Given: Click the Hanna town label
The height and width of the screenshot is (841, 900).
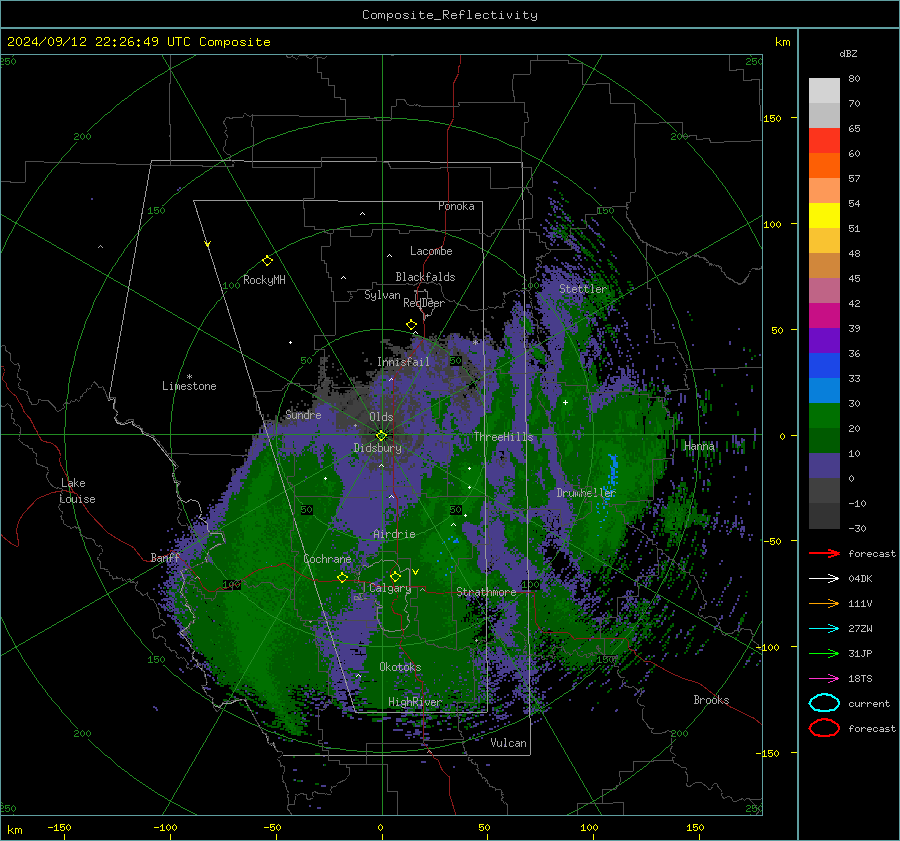Looking at the screenshot, I should pyautogui.click(x=699, y=447).
